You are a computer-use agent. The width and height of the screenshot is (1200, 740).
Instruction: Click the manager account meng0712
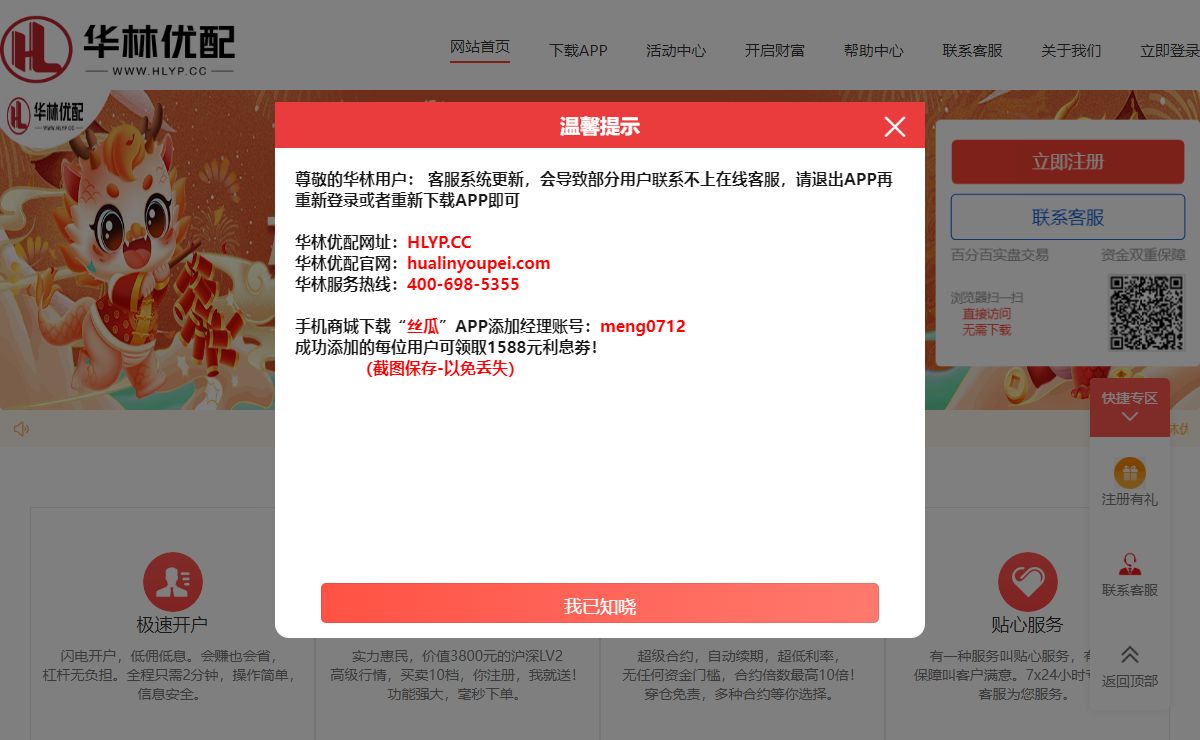coord(643,326)
